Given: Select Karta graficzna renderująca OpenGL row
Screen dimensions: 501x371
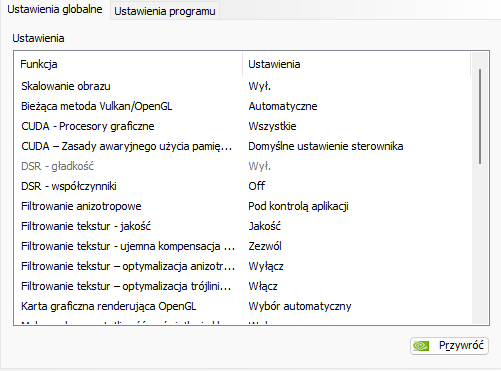Looking at the screenshot, I should coord(243,306).
